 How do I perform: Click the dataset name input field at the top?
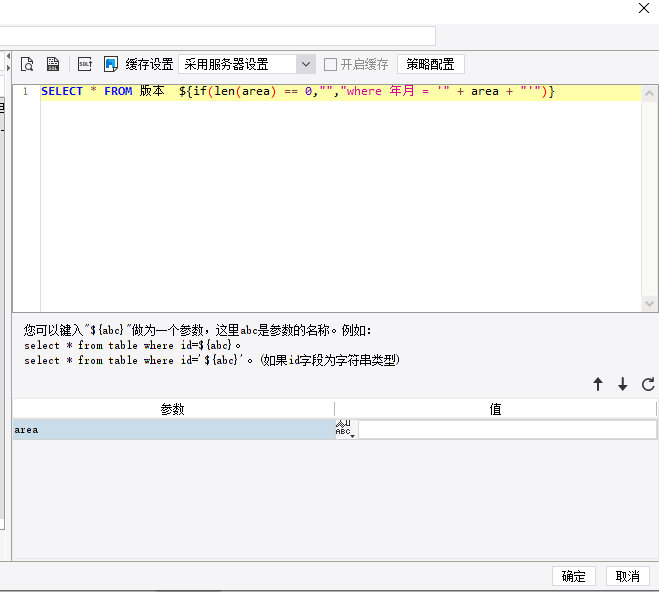pos(217,36)
